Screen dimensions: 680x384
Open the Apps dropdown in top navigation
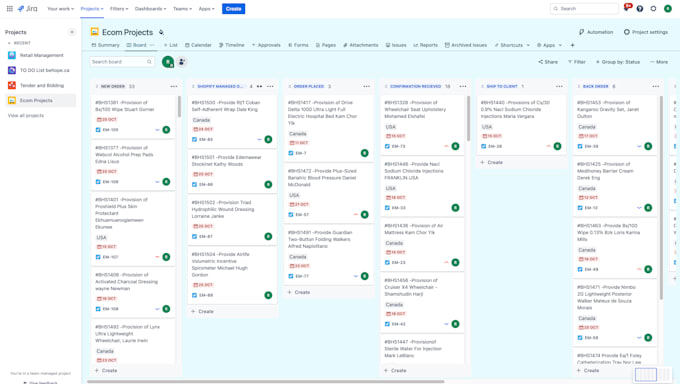click(x=206, y=9)
